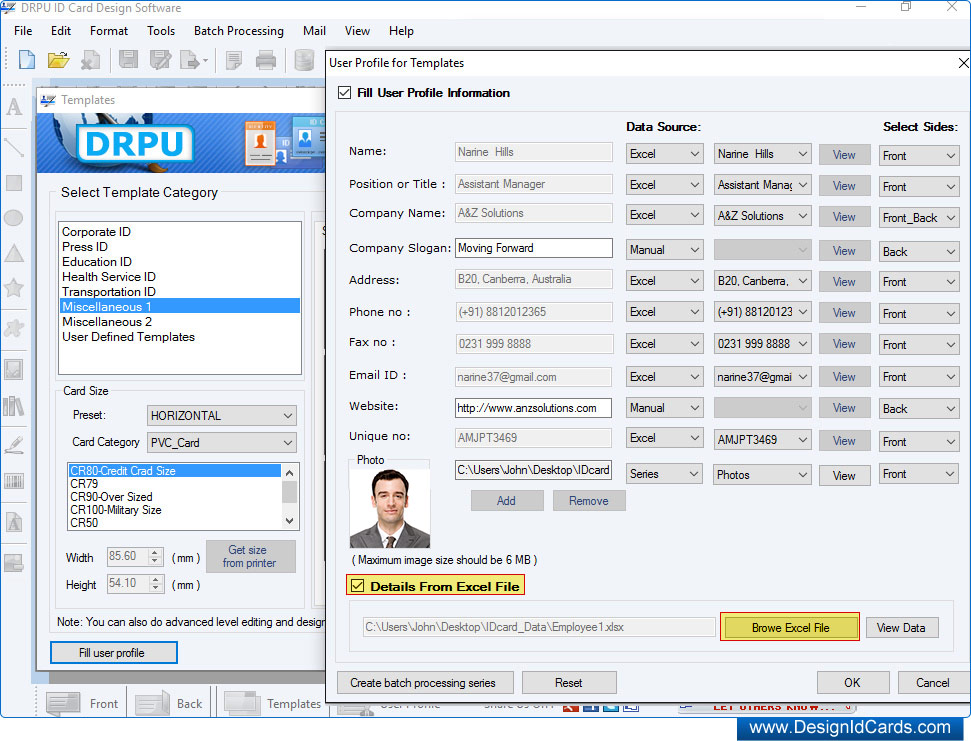The height and width of the screenshot is (741, 971).
Task: Click the Save with pencil toolbar icon
Action: 160,60
